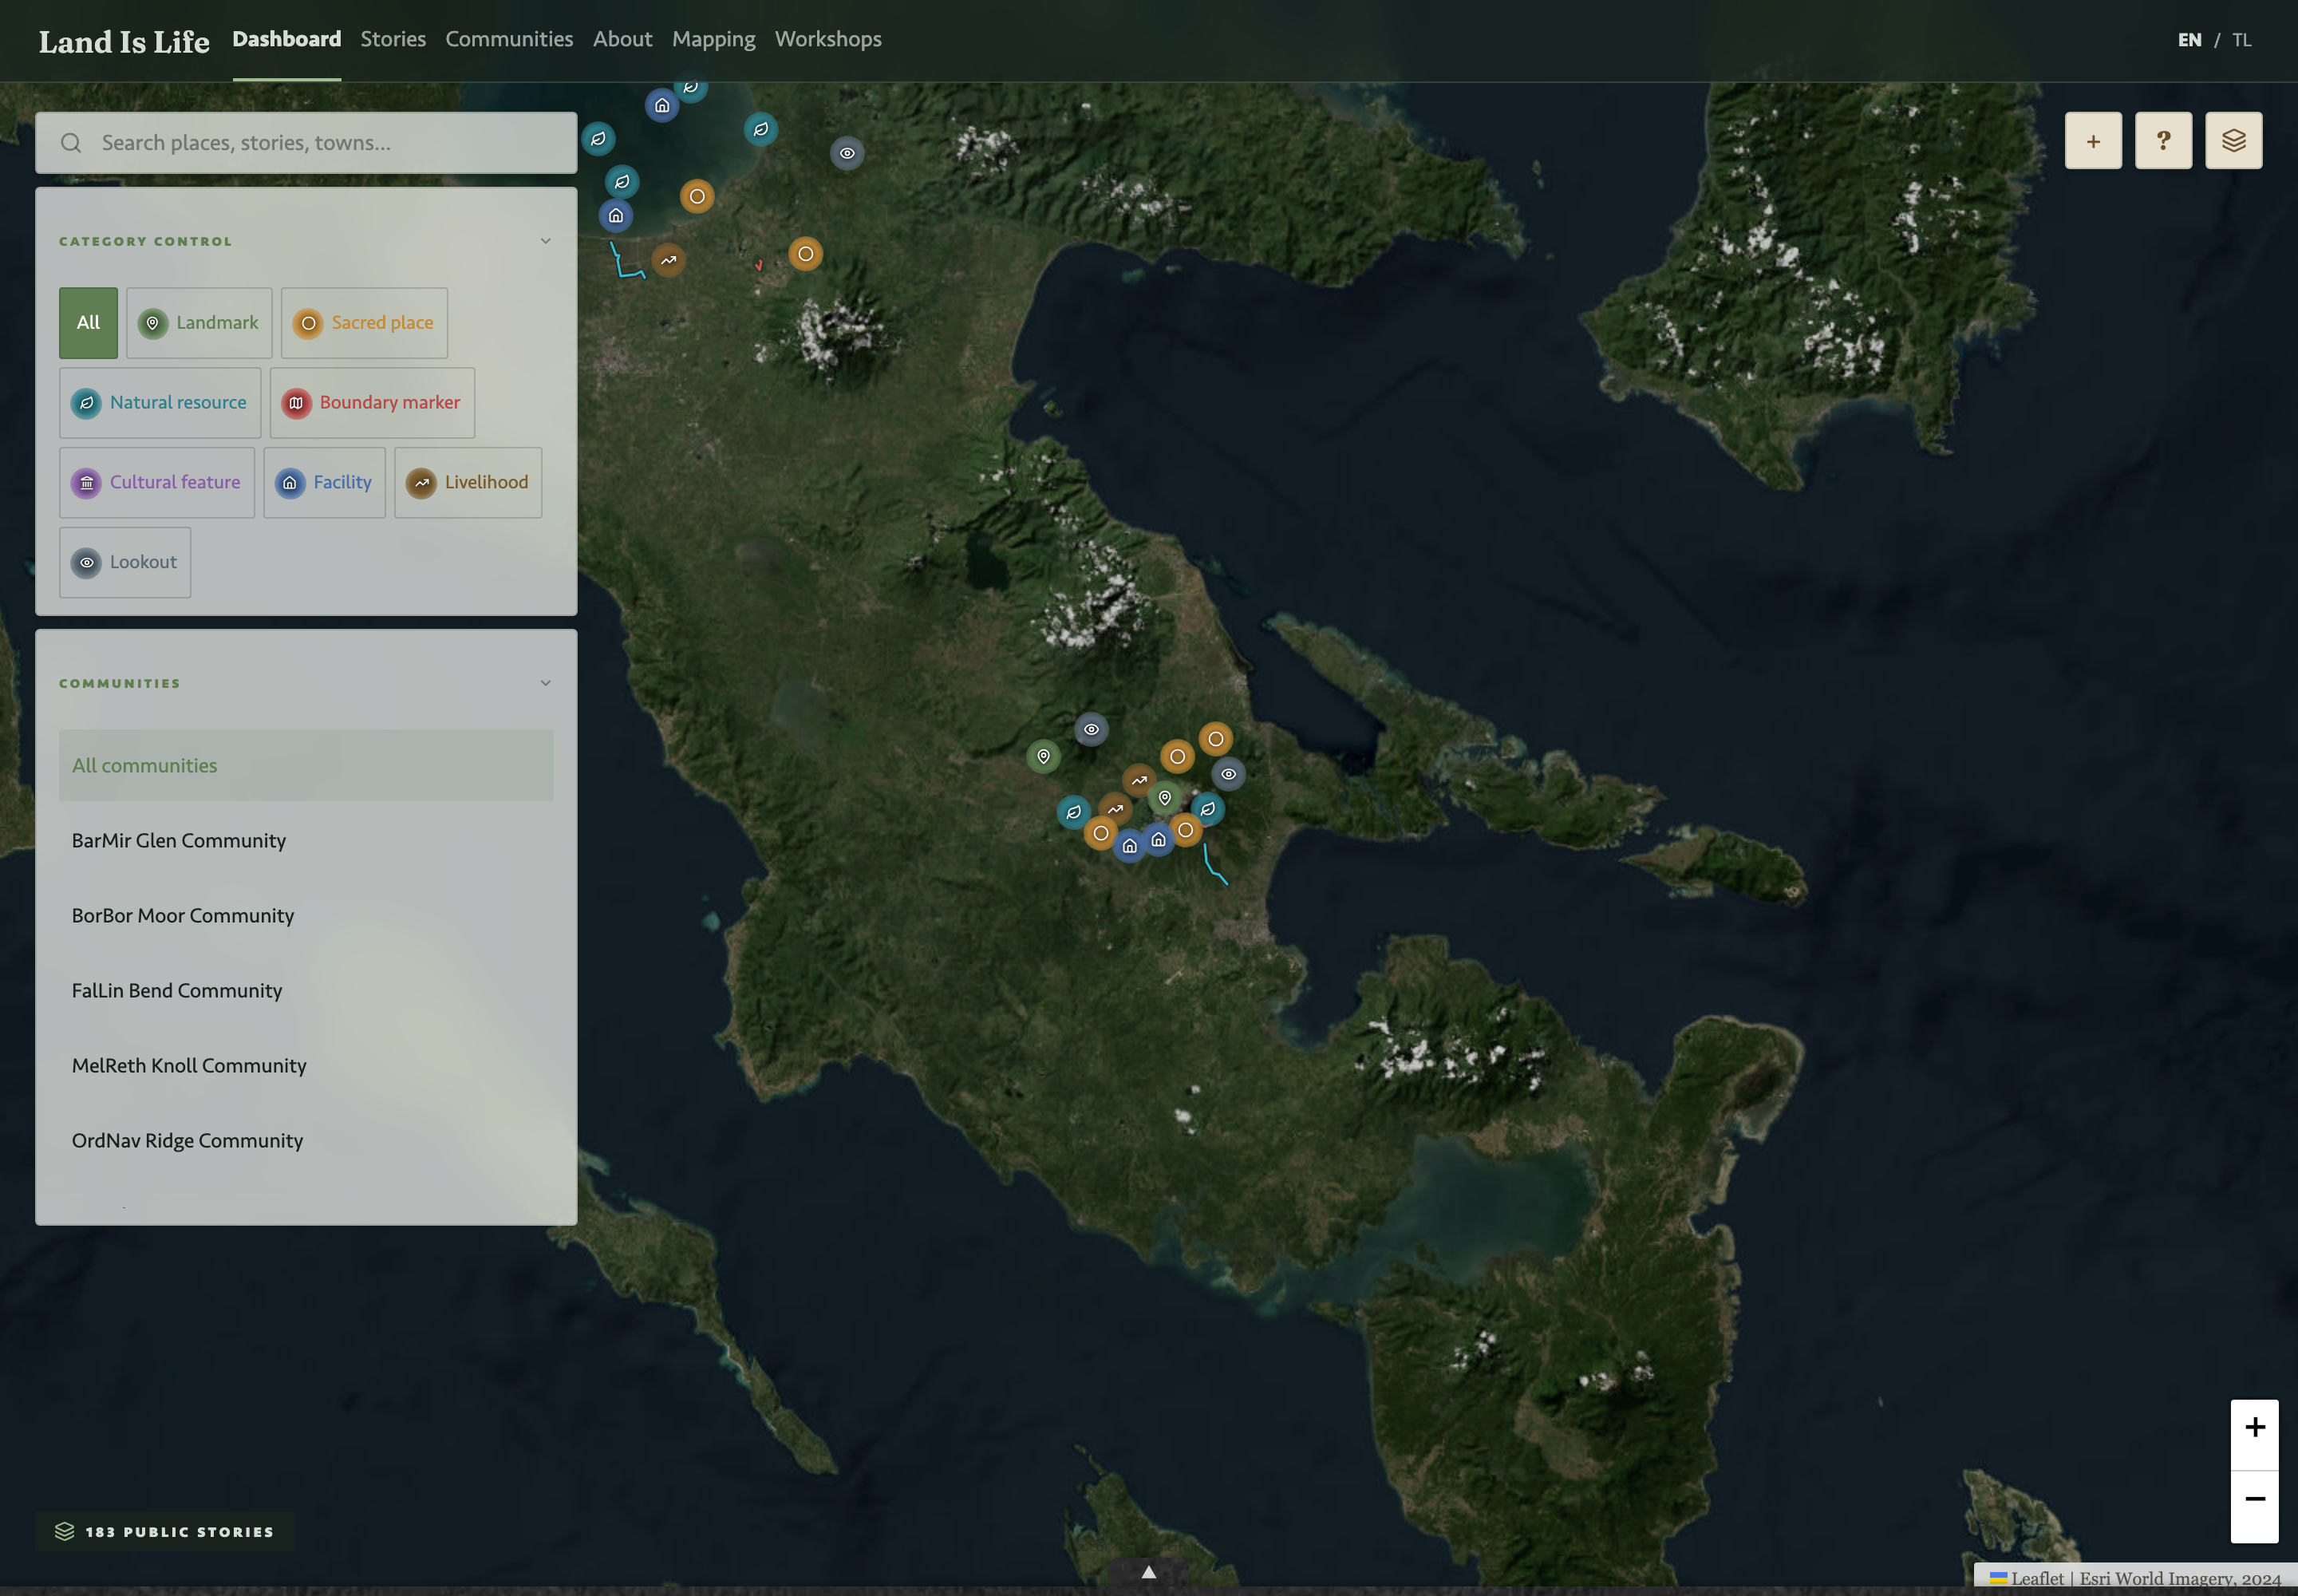Toggle the Landmark category filter
2298x1596 pixels.
[x=199, y=323]
